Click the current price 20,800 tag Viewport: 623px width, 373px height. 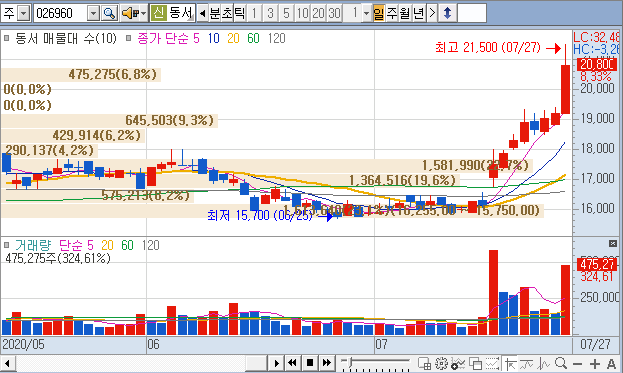pyautogui.click(x=598, y=64)
